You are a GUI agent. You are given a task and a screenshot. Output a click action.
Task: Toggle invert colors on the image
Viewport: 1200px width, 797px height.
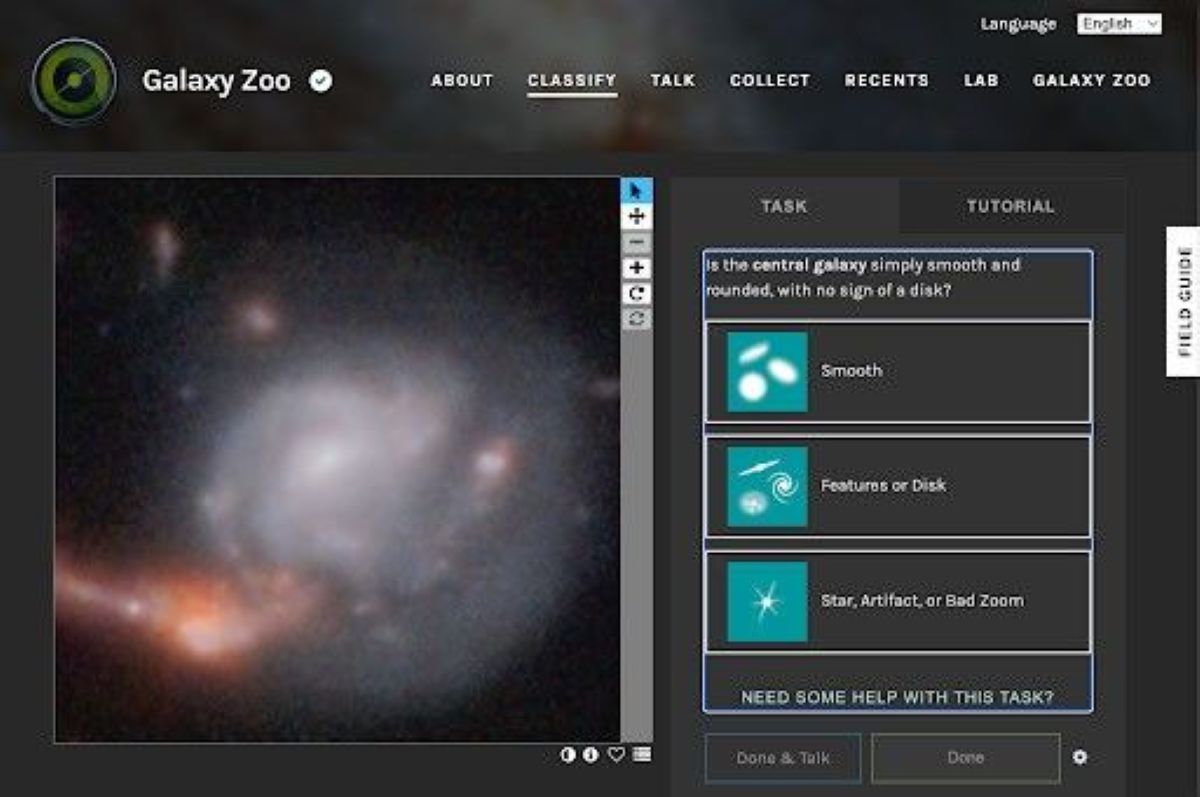coord(568,754)
